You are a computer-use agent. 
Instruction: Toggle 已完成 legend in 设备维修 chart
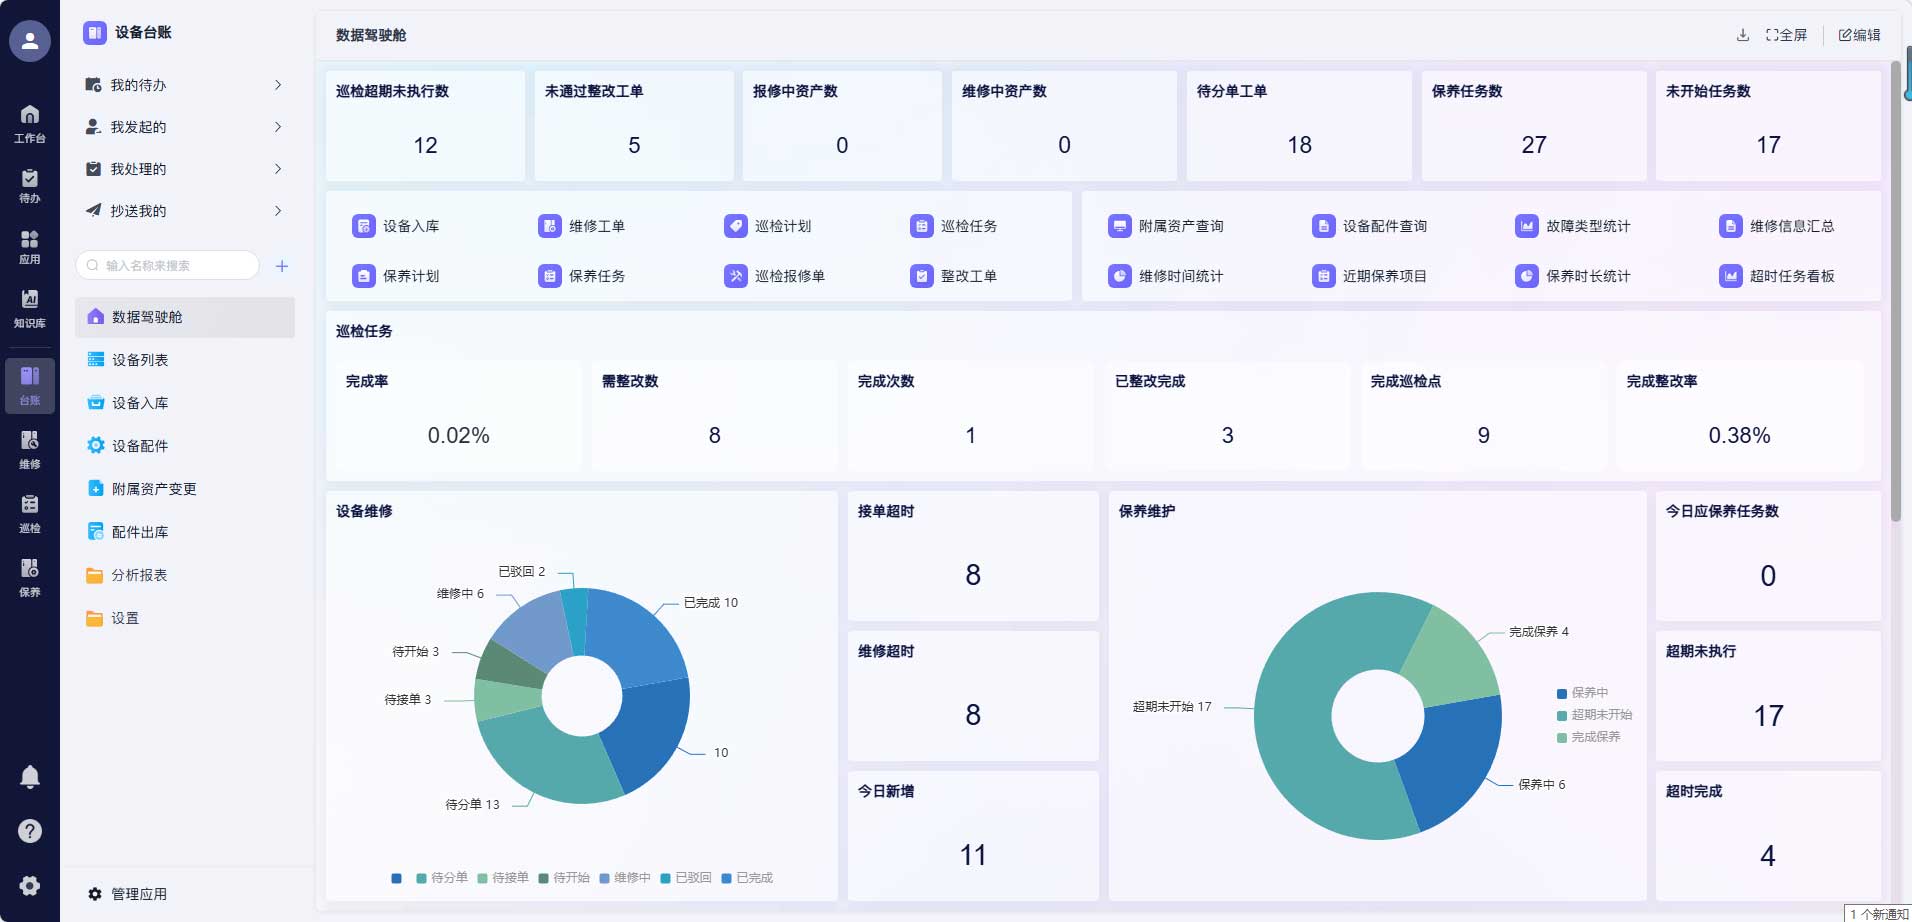747,878
